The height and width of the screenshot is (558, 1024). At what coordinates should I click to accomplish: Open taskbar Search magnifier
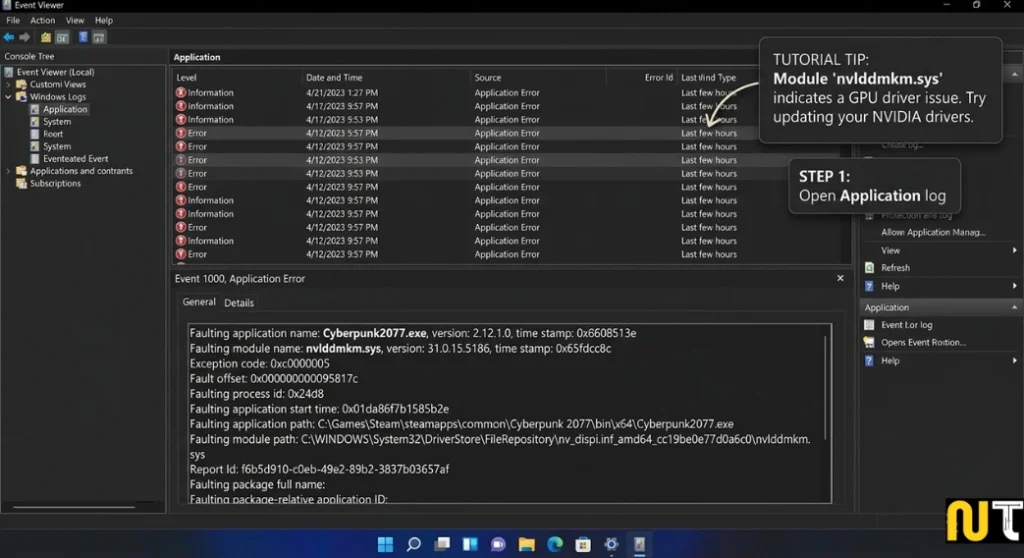413,544
